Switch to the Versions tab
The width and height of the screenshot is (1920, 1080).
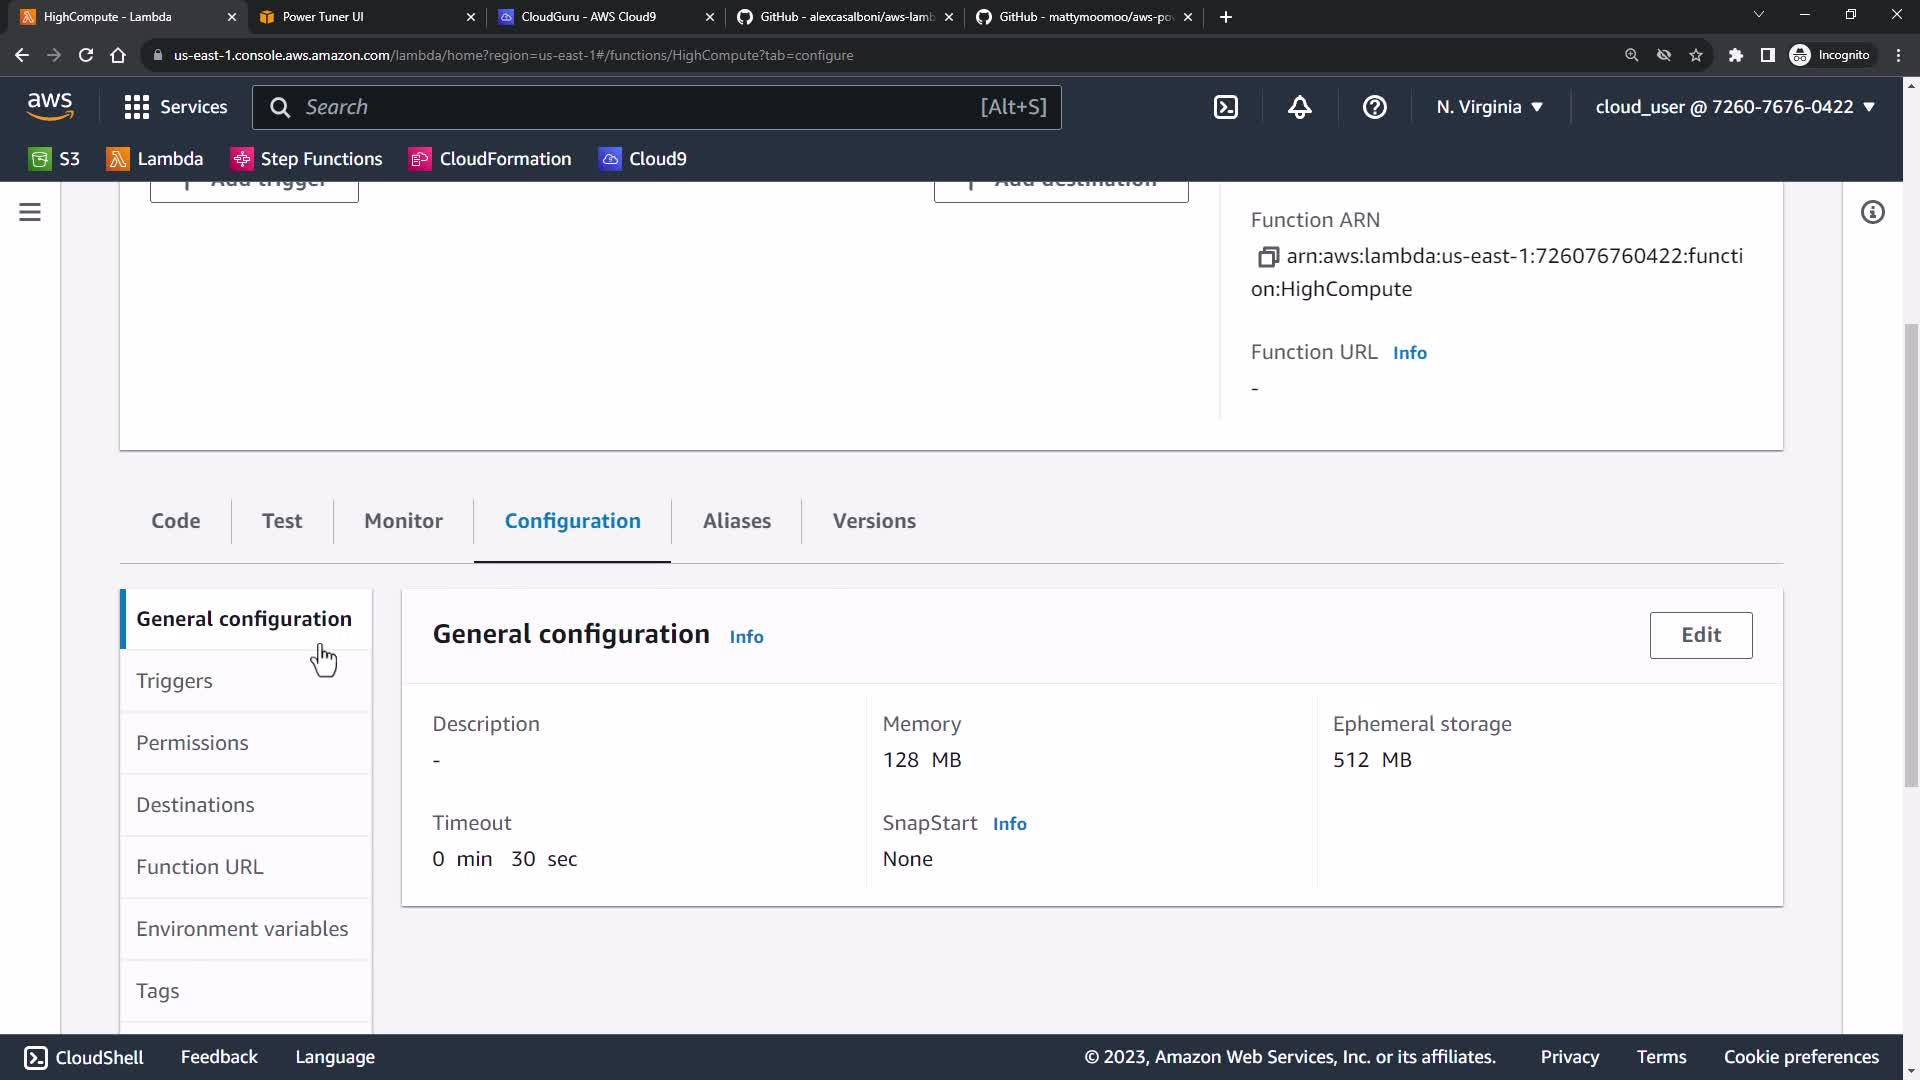point(874,521)
